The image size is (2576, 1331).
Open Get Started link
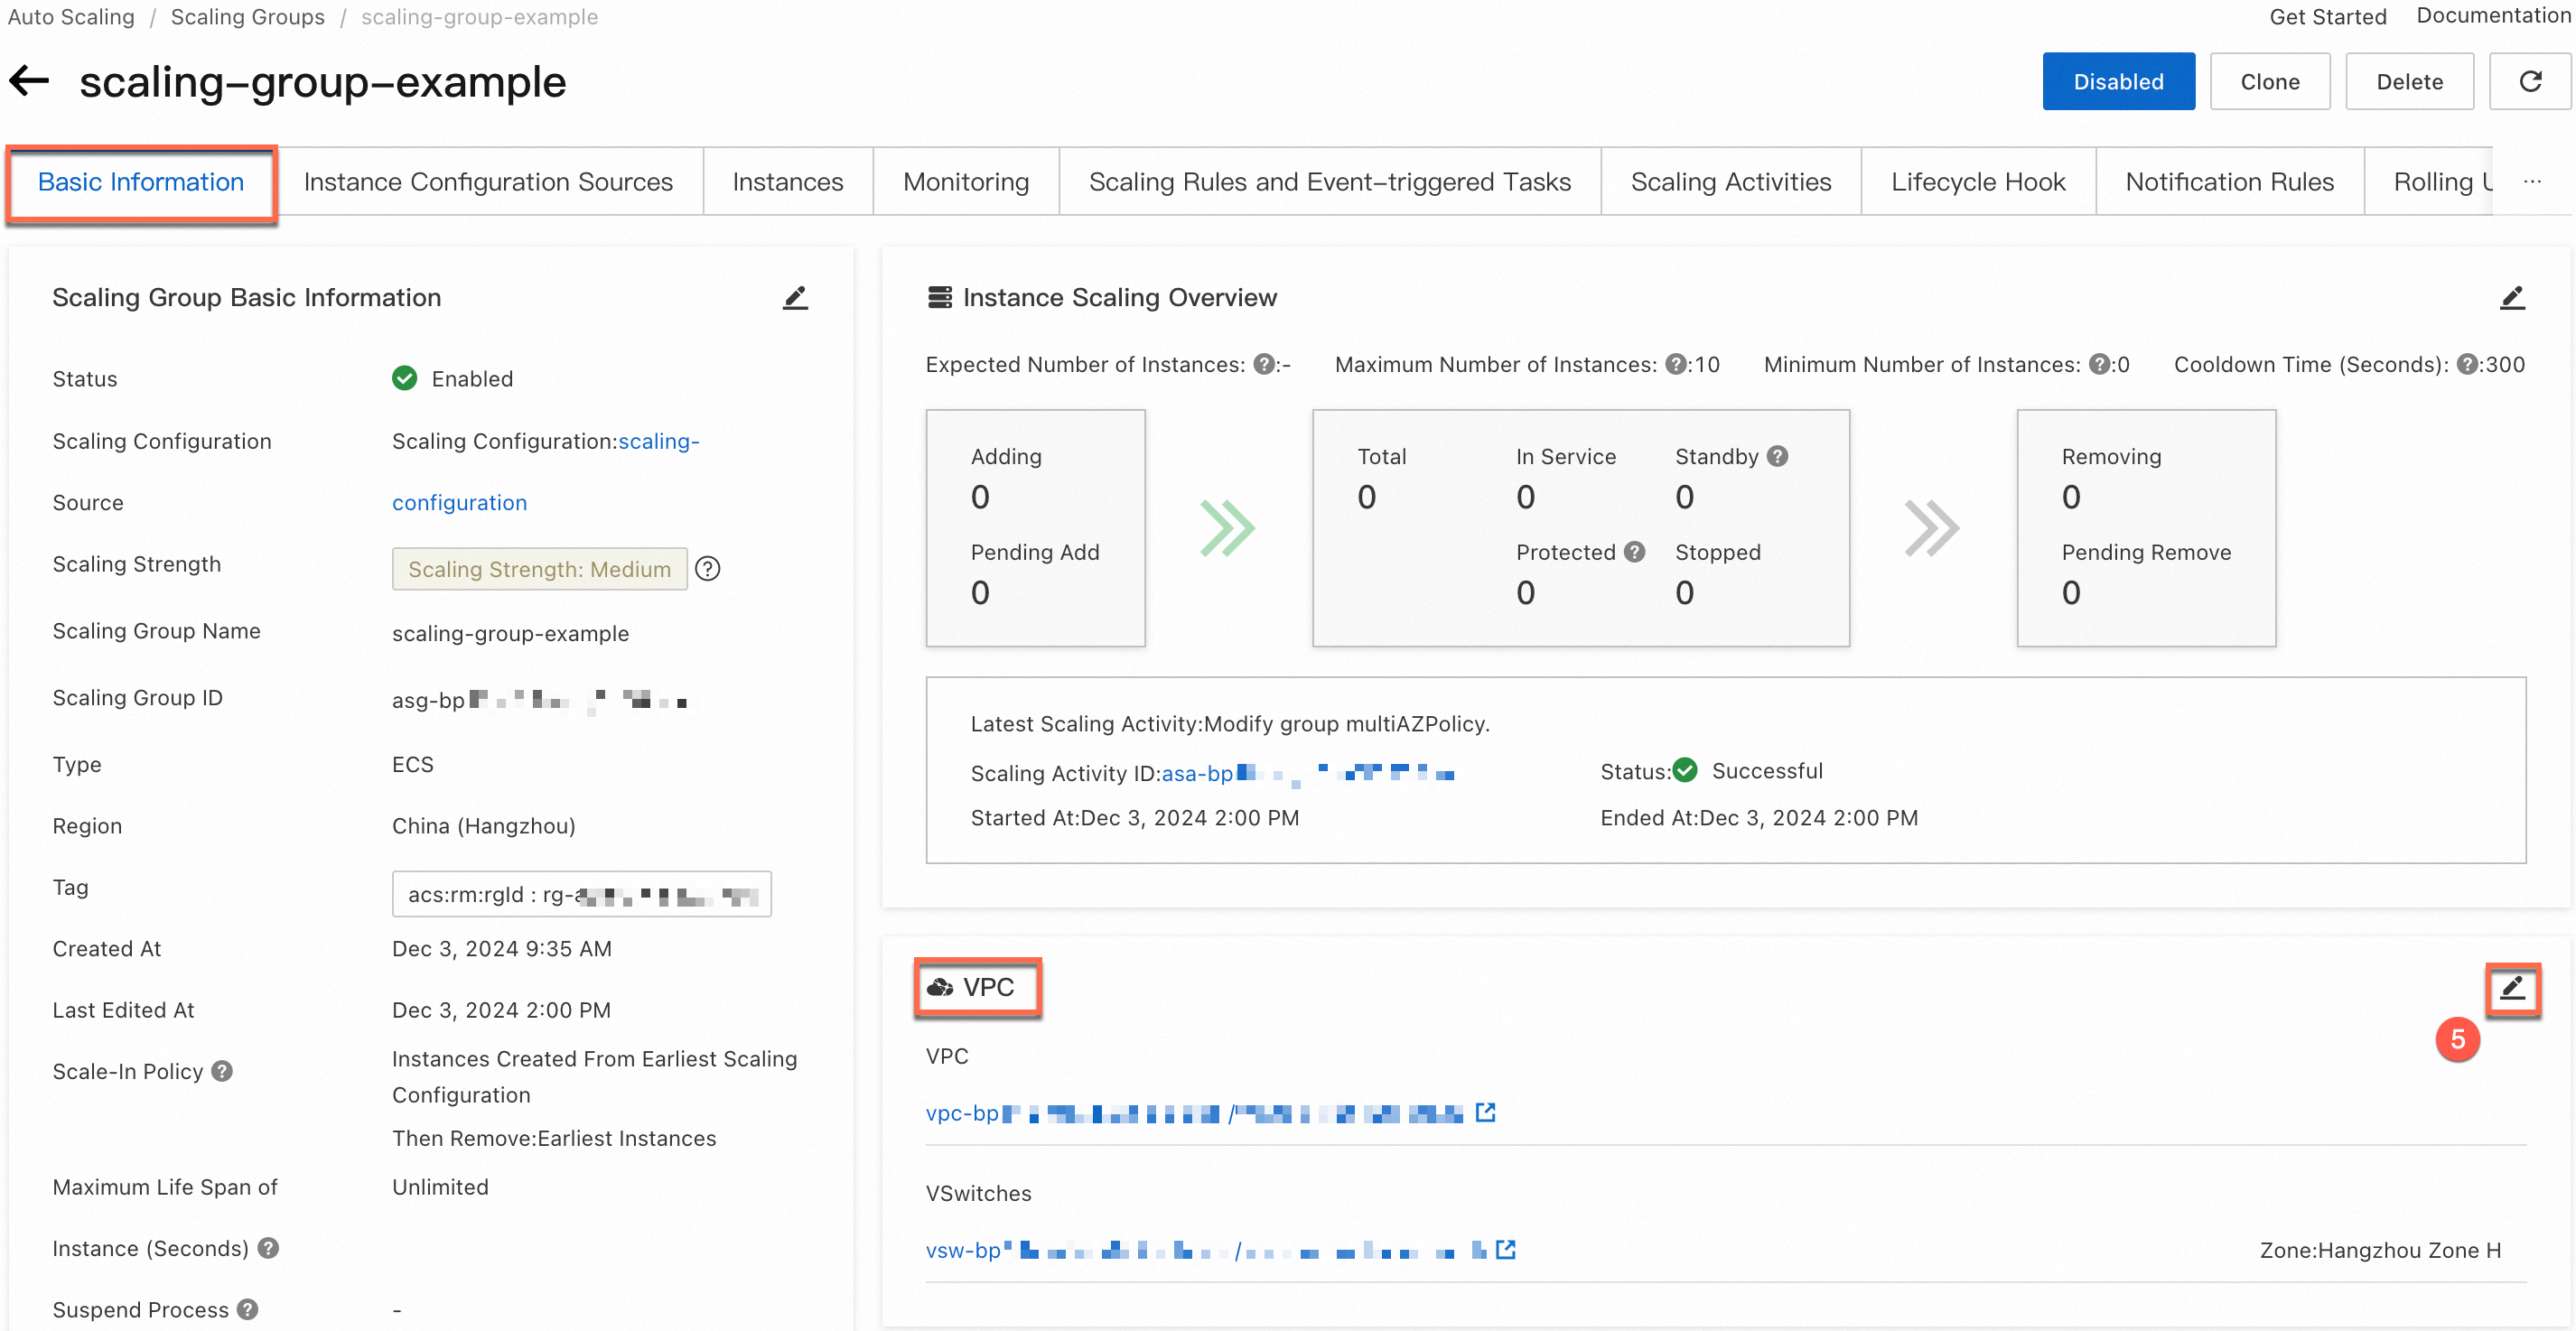(2327, 17)
